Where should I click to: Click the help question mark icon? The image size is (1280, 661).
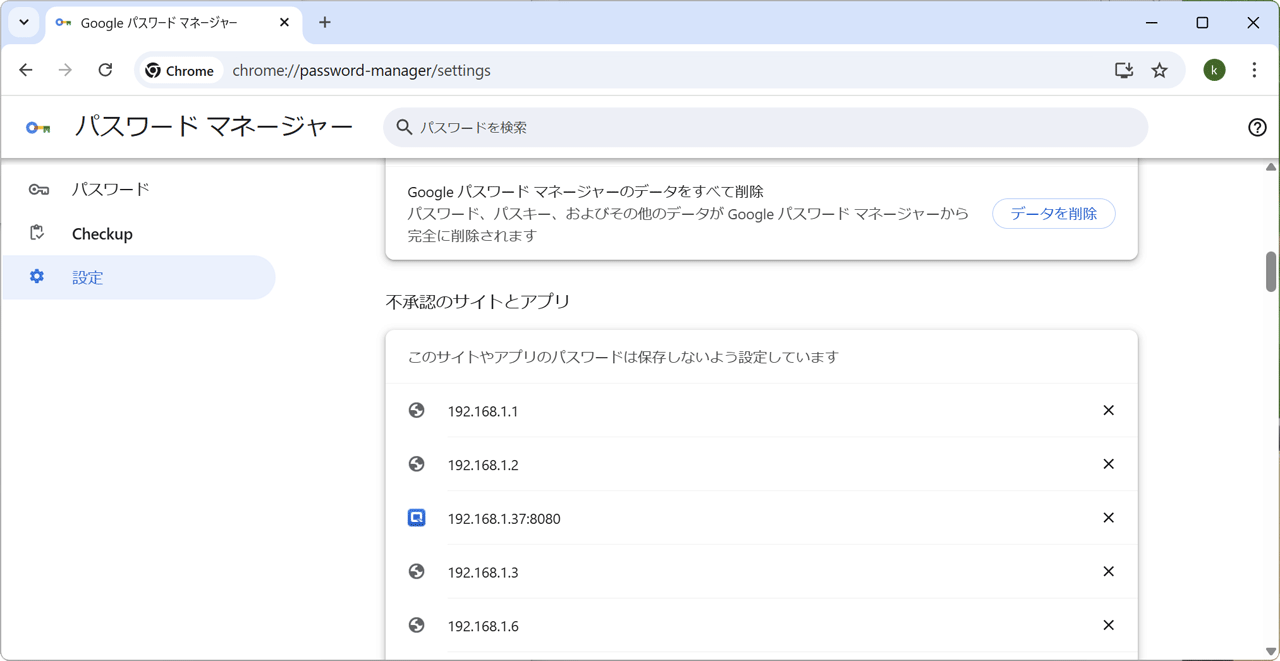(x=1257, y=127)
